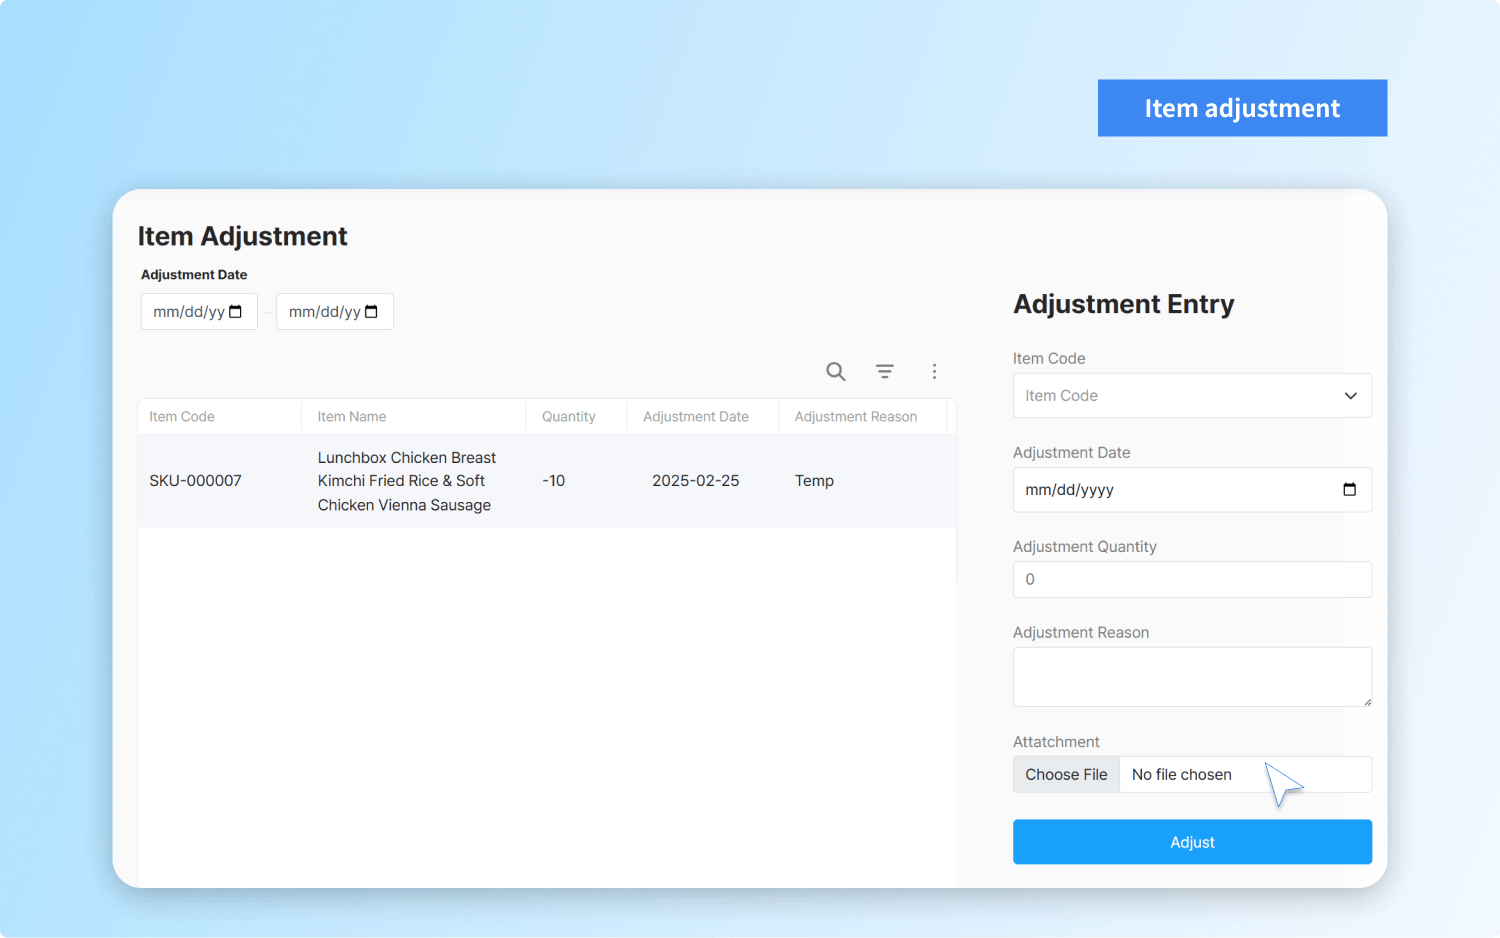Click the Choose File button
The width and height of the screenshot is (1500, 938).
coord(1066,775)
